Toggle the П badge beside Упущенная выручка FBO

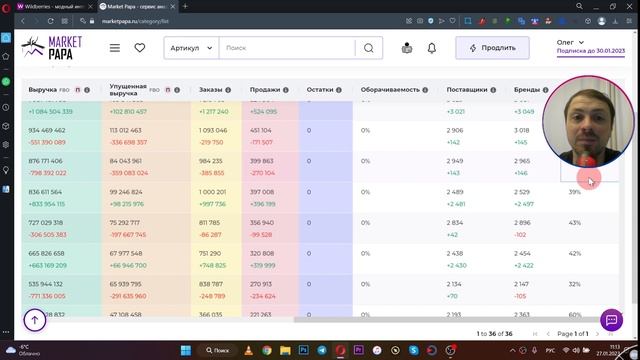167,90
